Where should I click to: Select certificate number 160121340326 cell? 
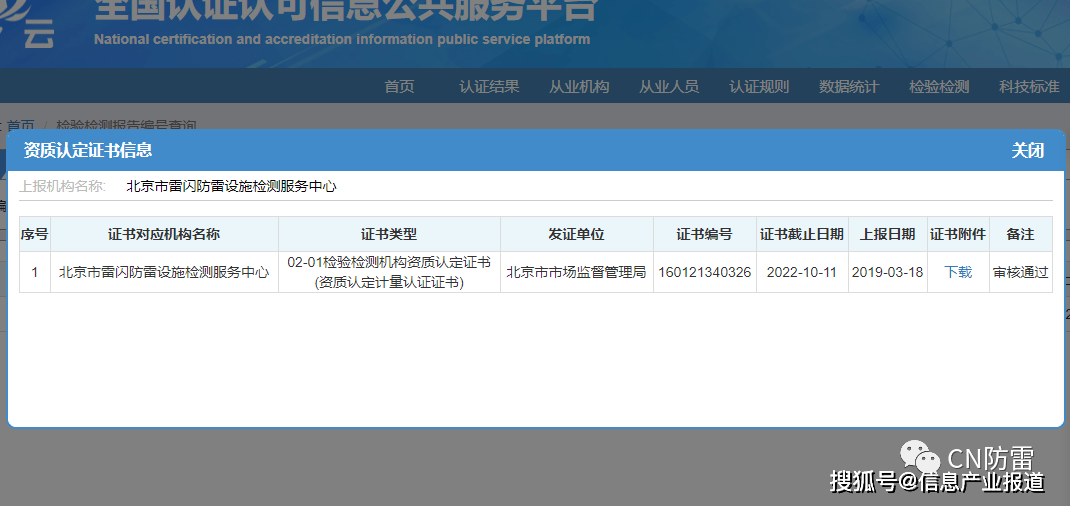click(705, 272)
